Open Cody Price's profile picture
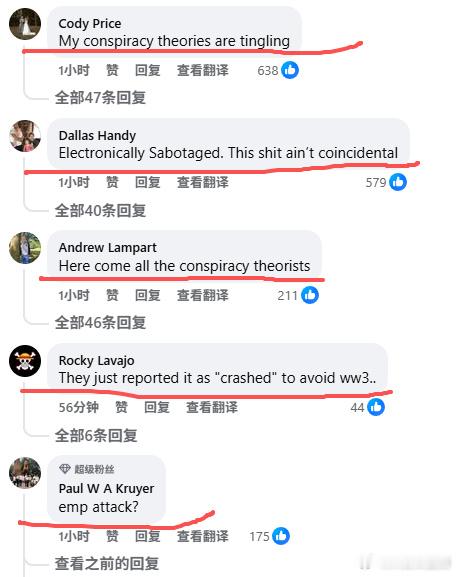The height and width of the screenshot is (577, 456). 25,24
